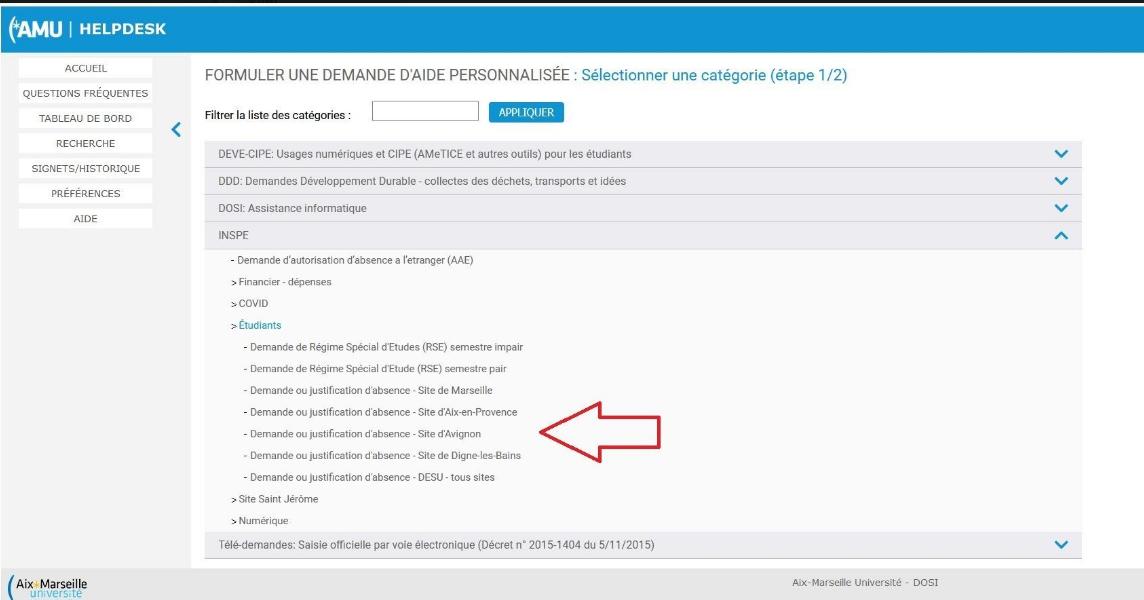Go to TABLEAU DE BORD
Image resolution: width=1144 pixels, height=600 pixels.
click(x=86, y=118)
